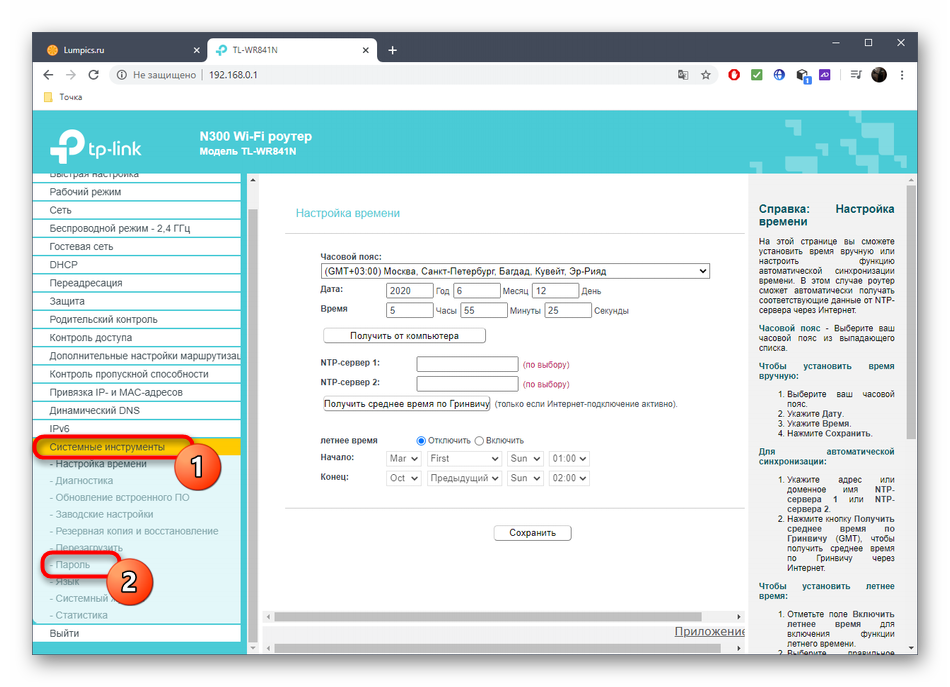Screen dimensions: 950x687
Task: Reload the router page
Action: tap(94, 75)
